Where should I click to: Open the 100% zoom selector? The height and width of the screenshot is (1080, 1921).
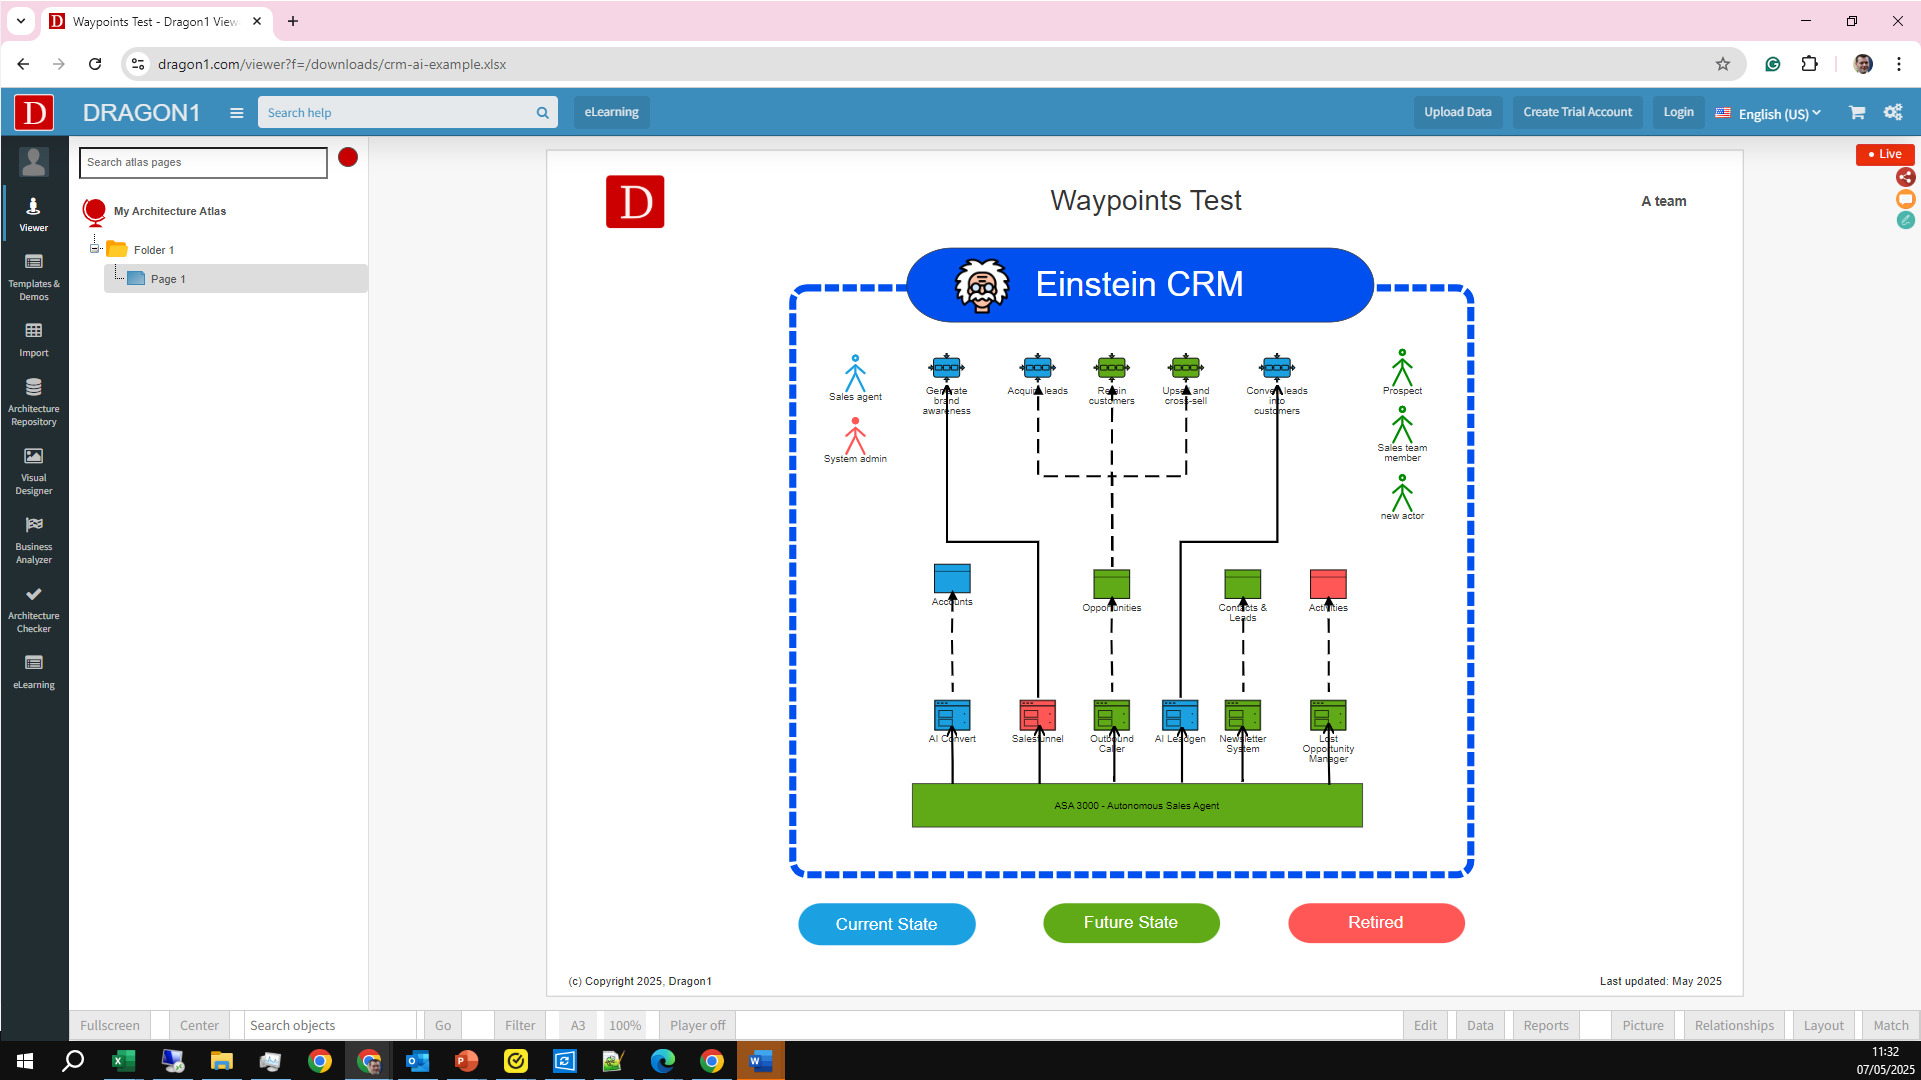tap(625, 1025)
